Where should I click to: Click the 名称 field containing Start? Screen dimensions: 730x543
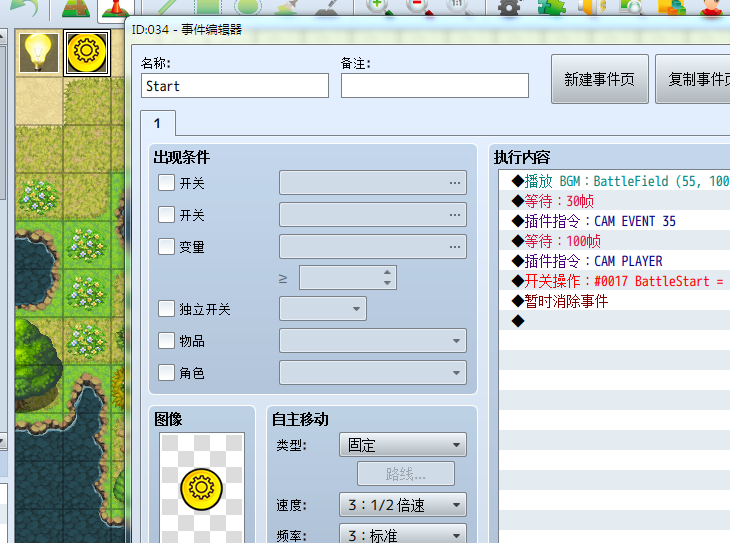pos(235,86)
